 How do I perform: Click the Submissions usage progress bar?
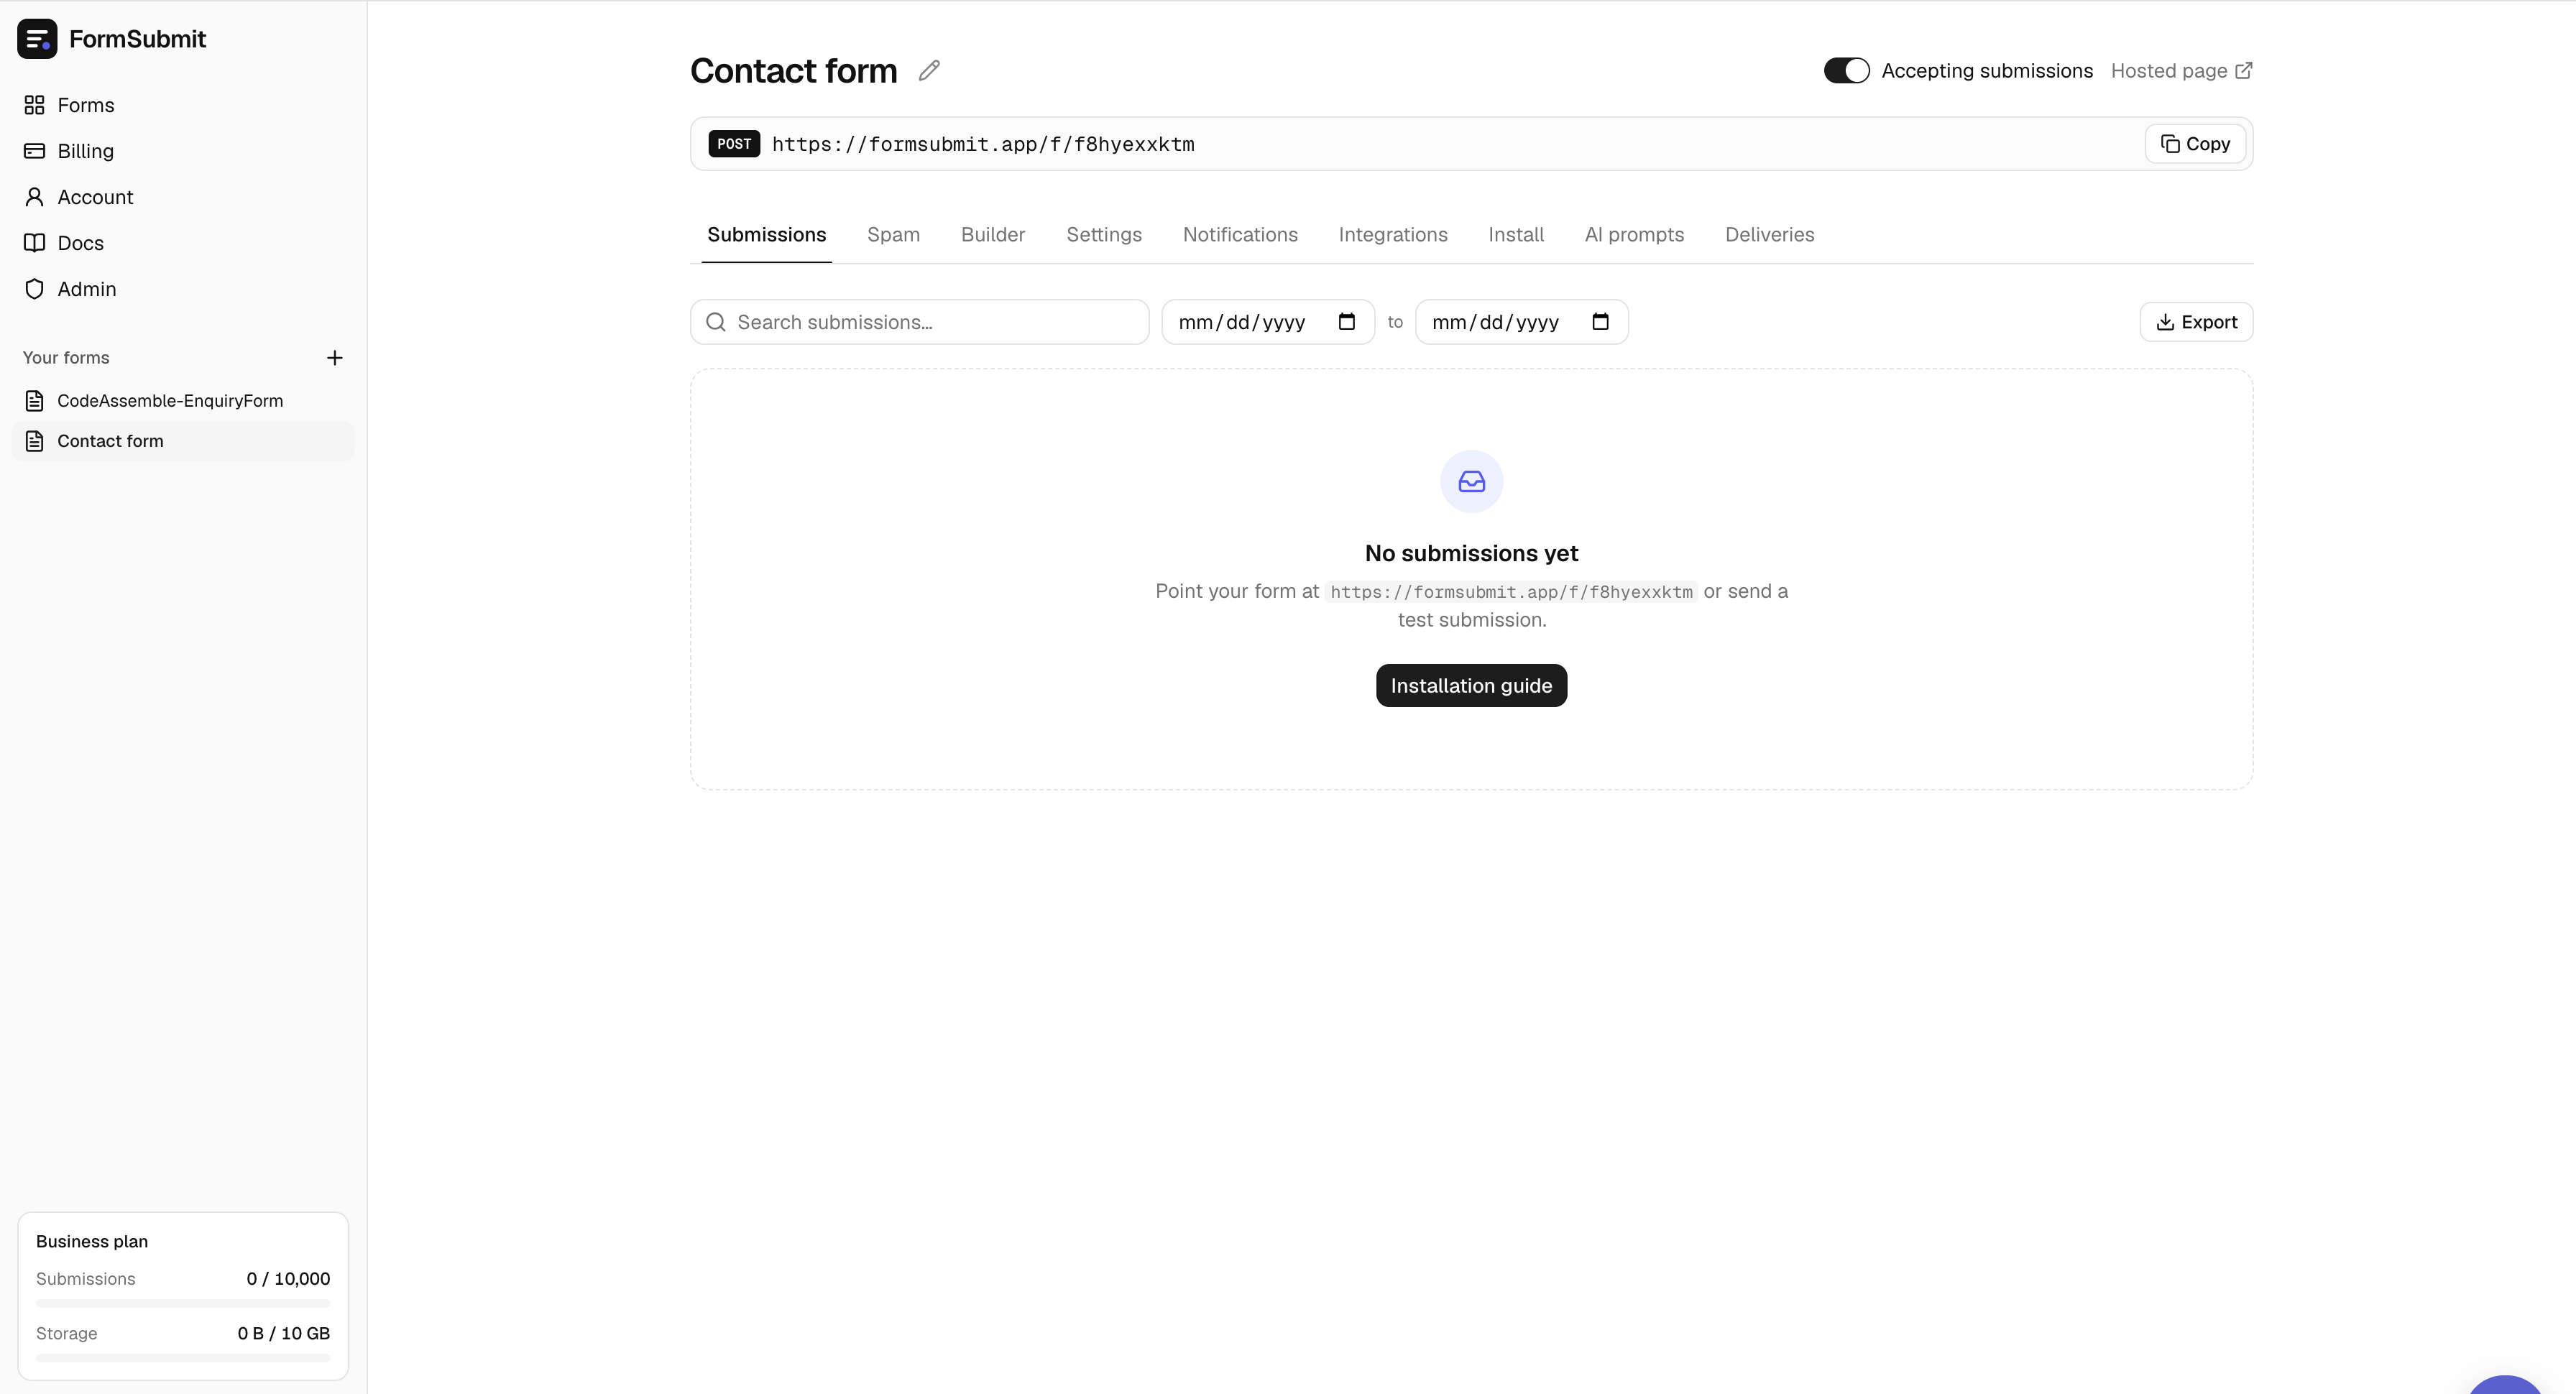(183, 1304)
